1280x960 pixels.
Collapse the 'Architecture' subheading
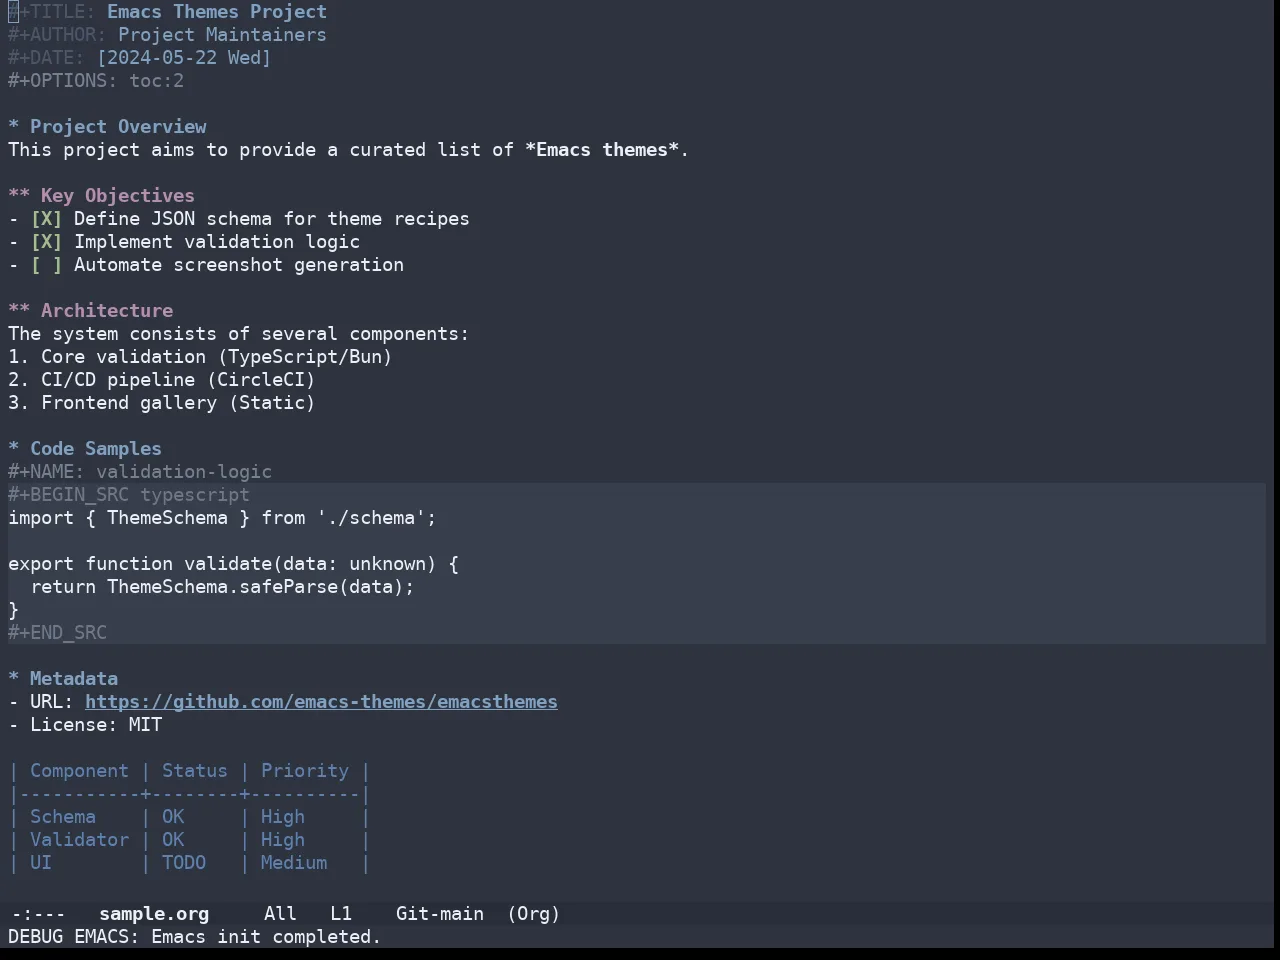19,311
